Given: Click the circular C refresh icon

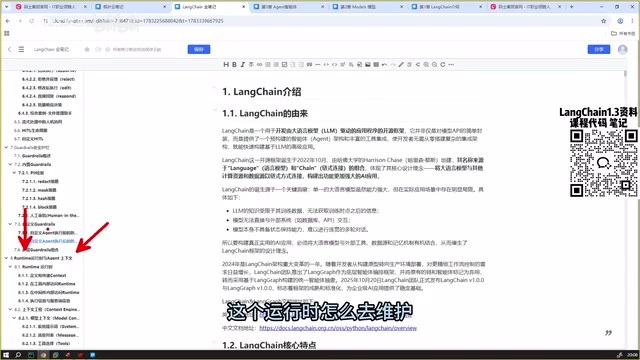Looking at the screenshot, I should 443,64.
